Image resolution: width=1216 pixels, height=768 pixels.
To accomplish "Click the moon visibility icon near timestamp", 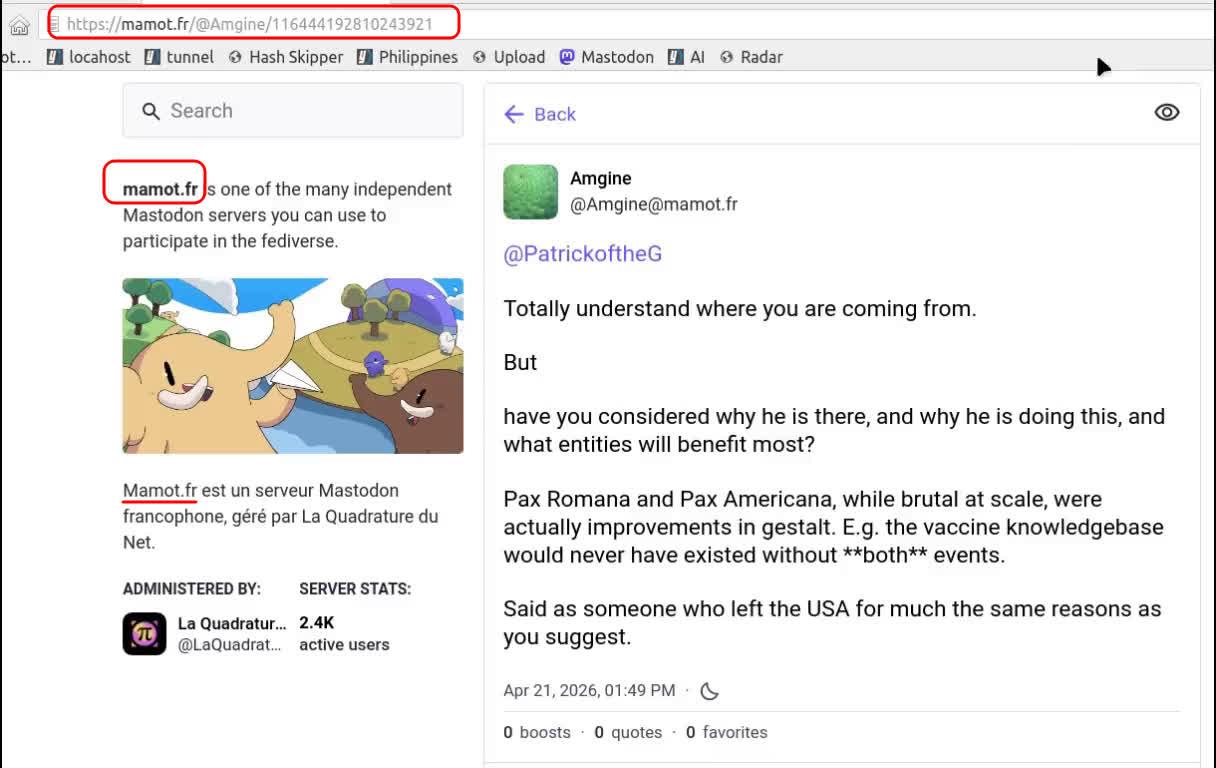I will tap(709, 691).
